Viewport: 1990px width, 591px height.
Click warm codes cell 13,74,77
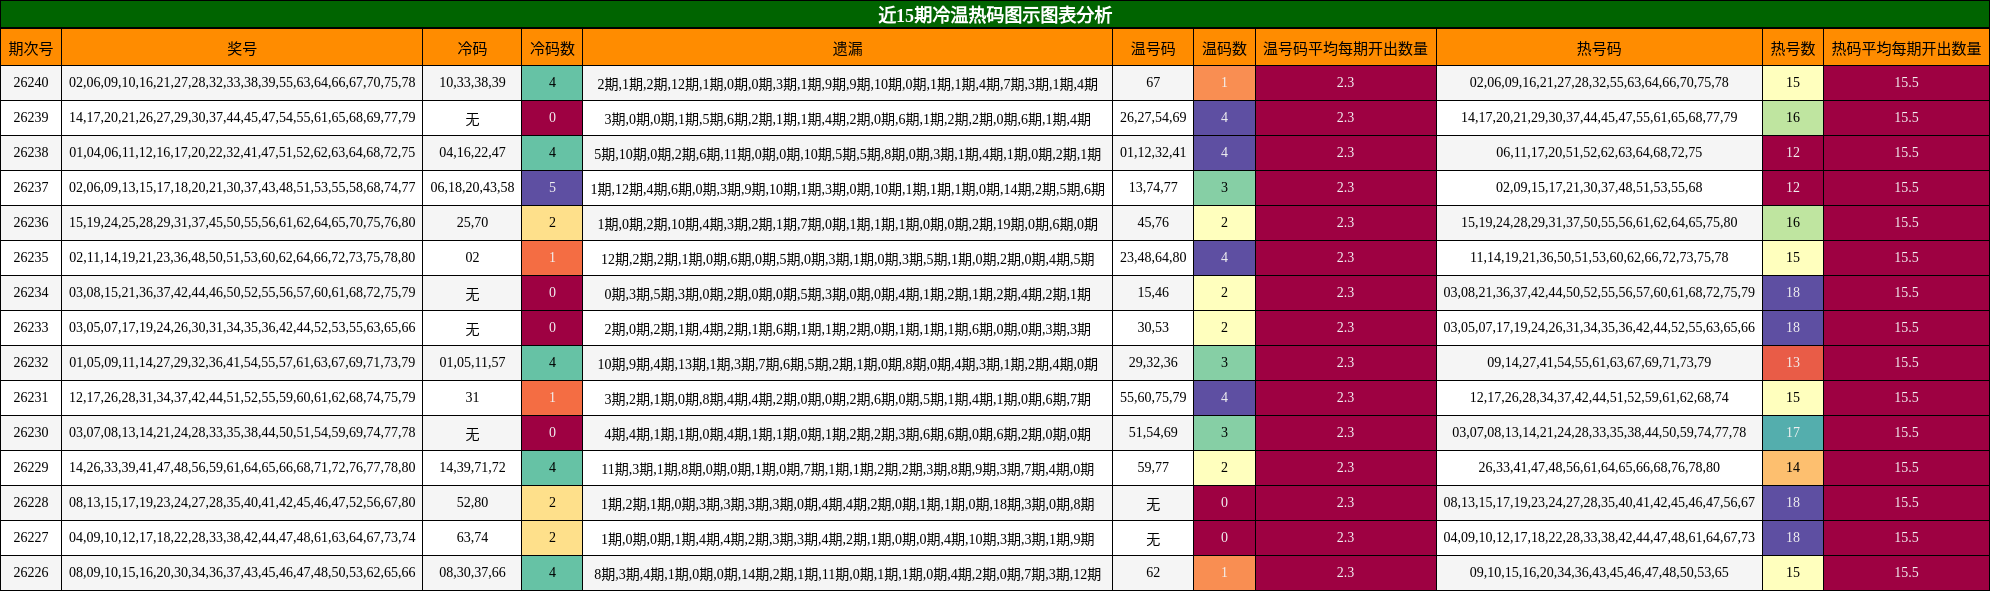1153,188
